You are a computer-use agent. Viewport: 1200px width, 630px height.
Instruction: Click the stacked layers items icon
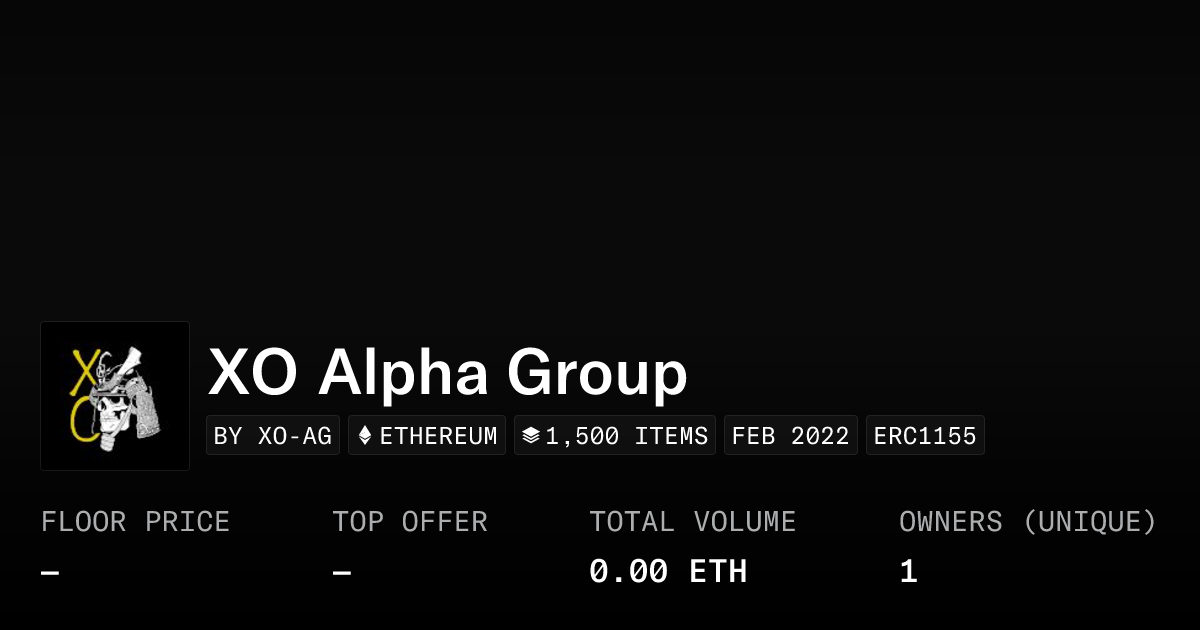tap(531, 436)
